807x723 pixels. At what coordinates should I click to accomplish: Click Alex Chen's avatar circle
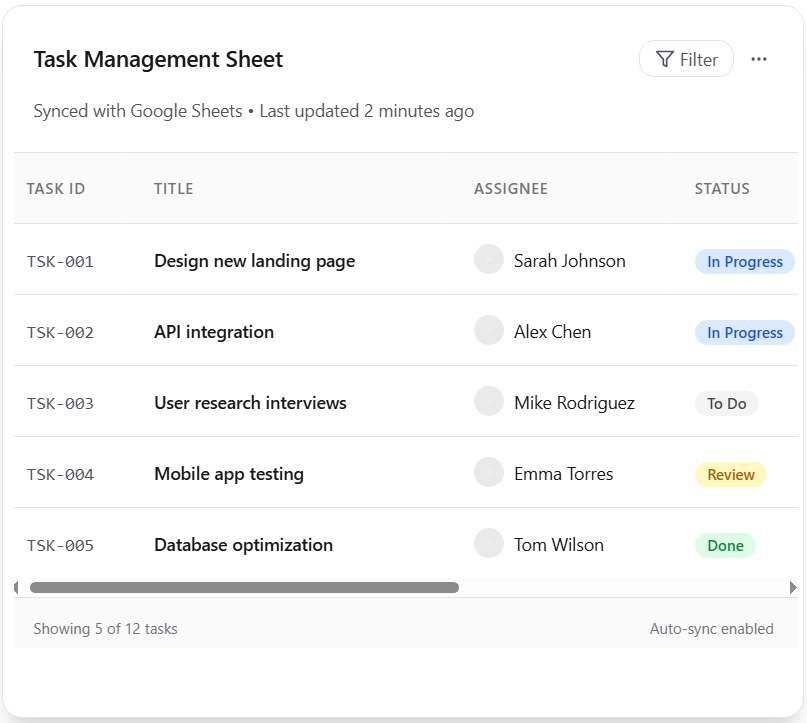488,330
